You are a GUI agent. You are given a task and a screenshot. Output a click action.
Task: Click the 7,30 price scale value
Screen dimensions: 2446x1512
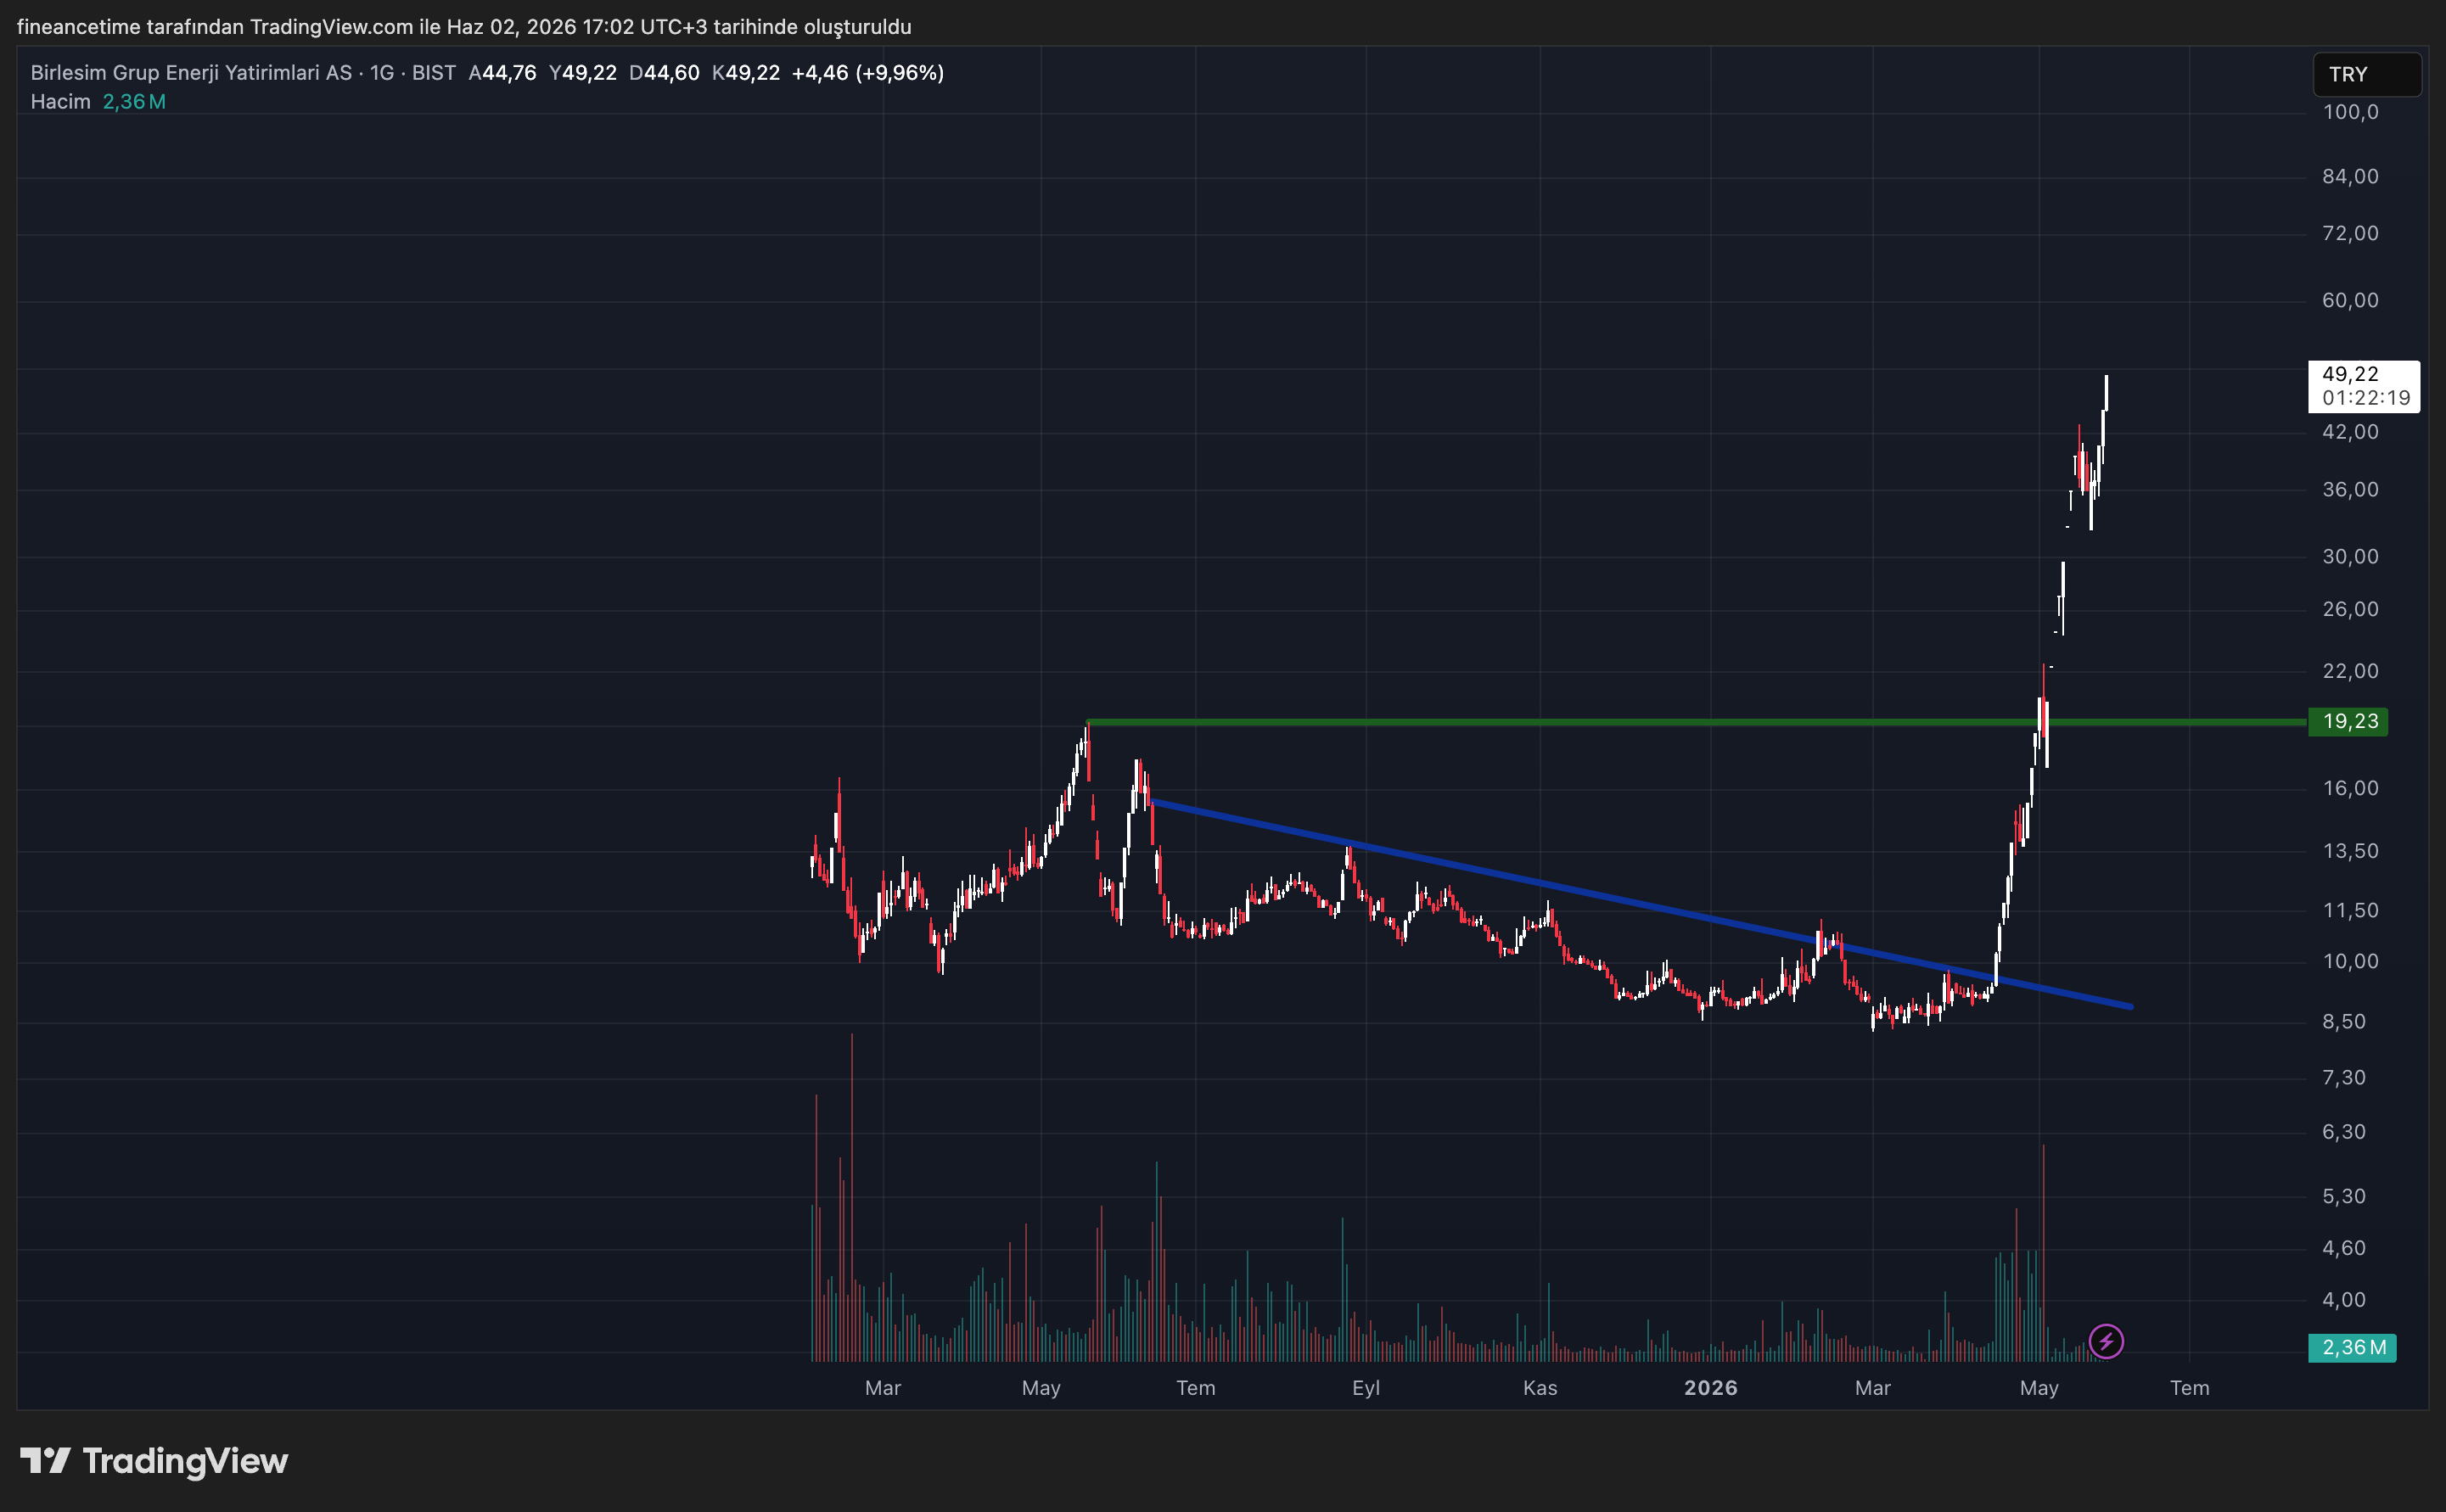[2344, 1077]
